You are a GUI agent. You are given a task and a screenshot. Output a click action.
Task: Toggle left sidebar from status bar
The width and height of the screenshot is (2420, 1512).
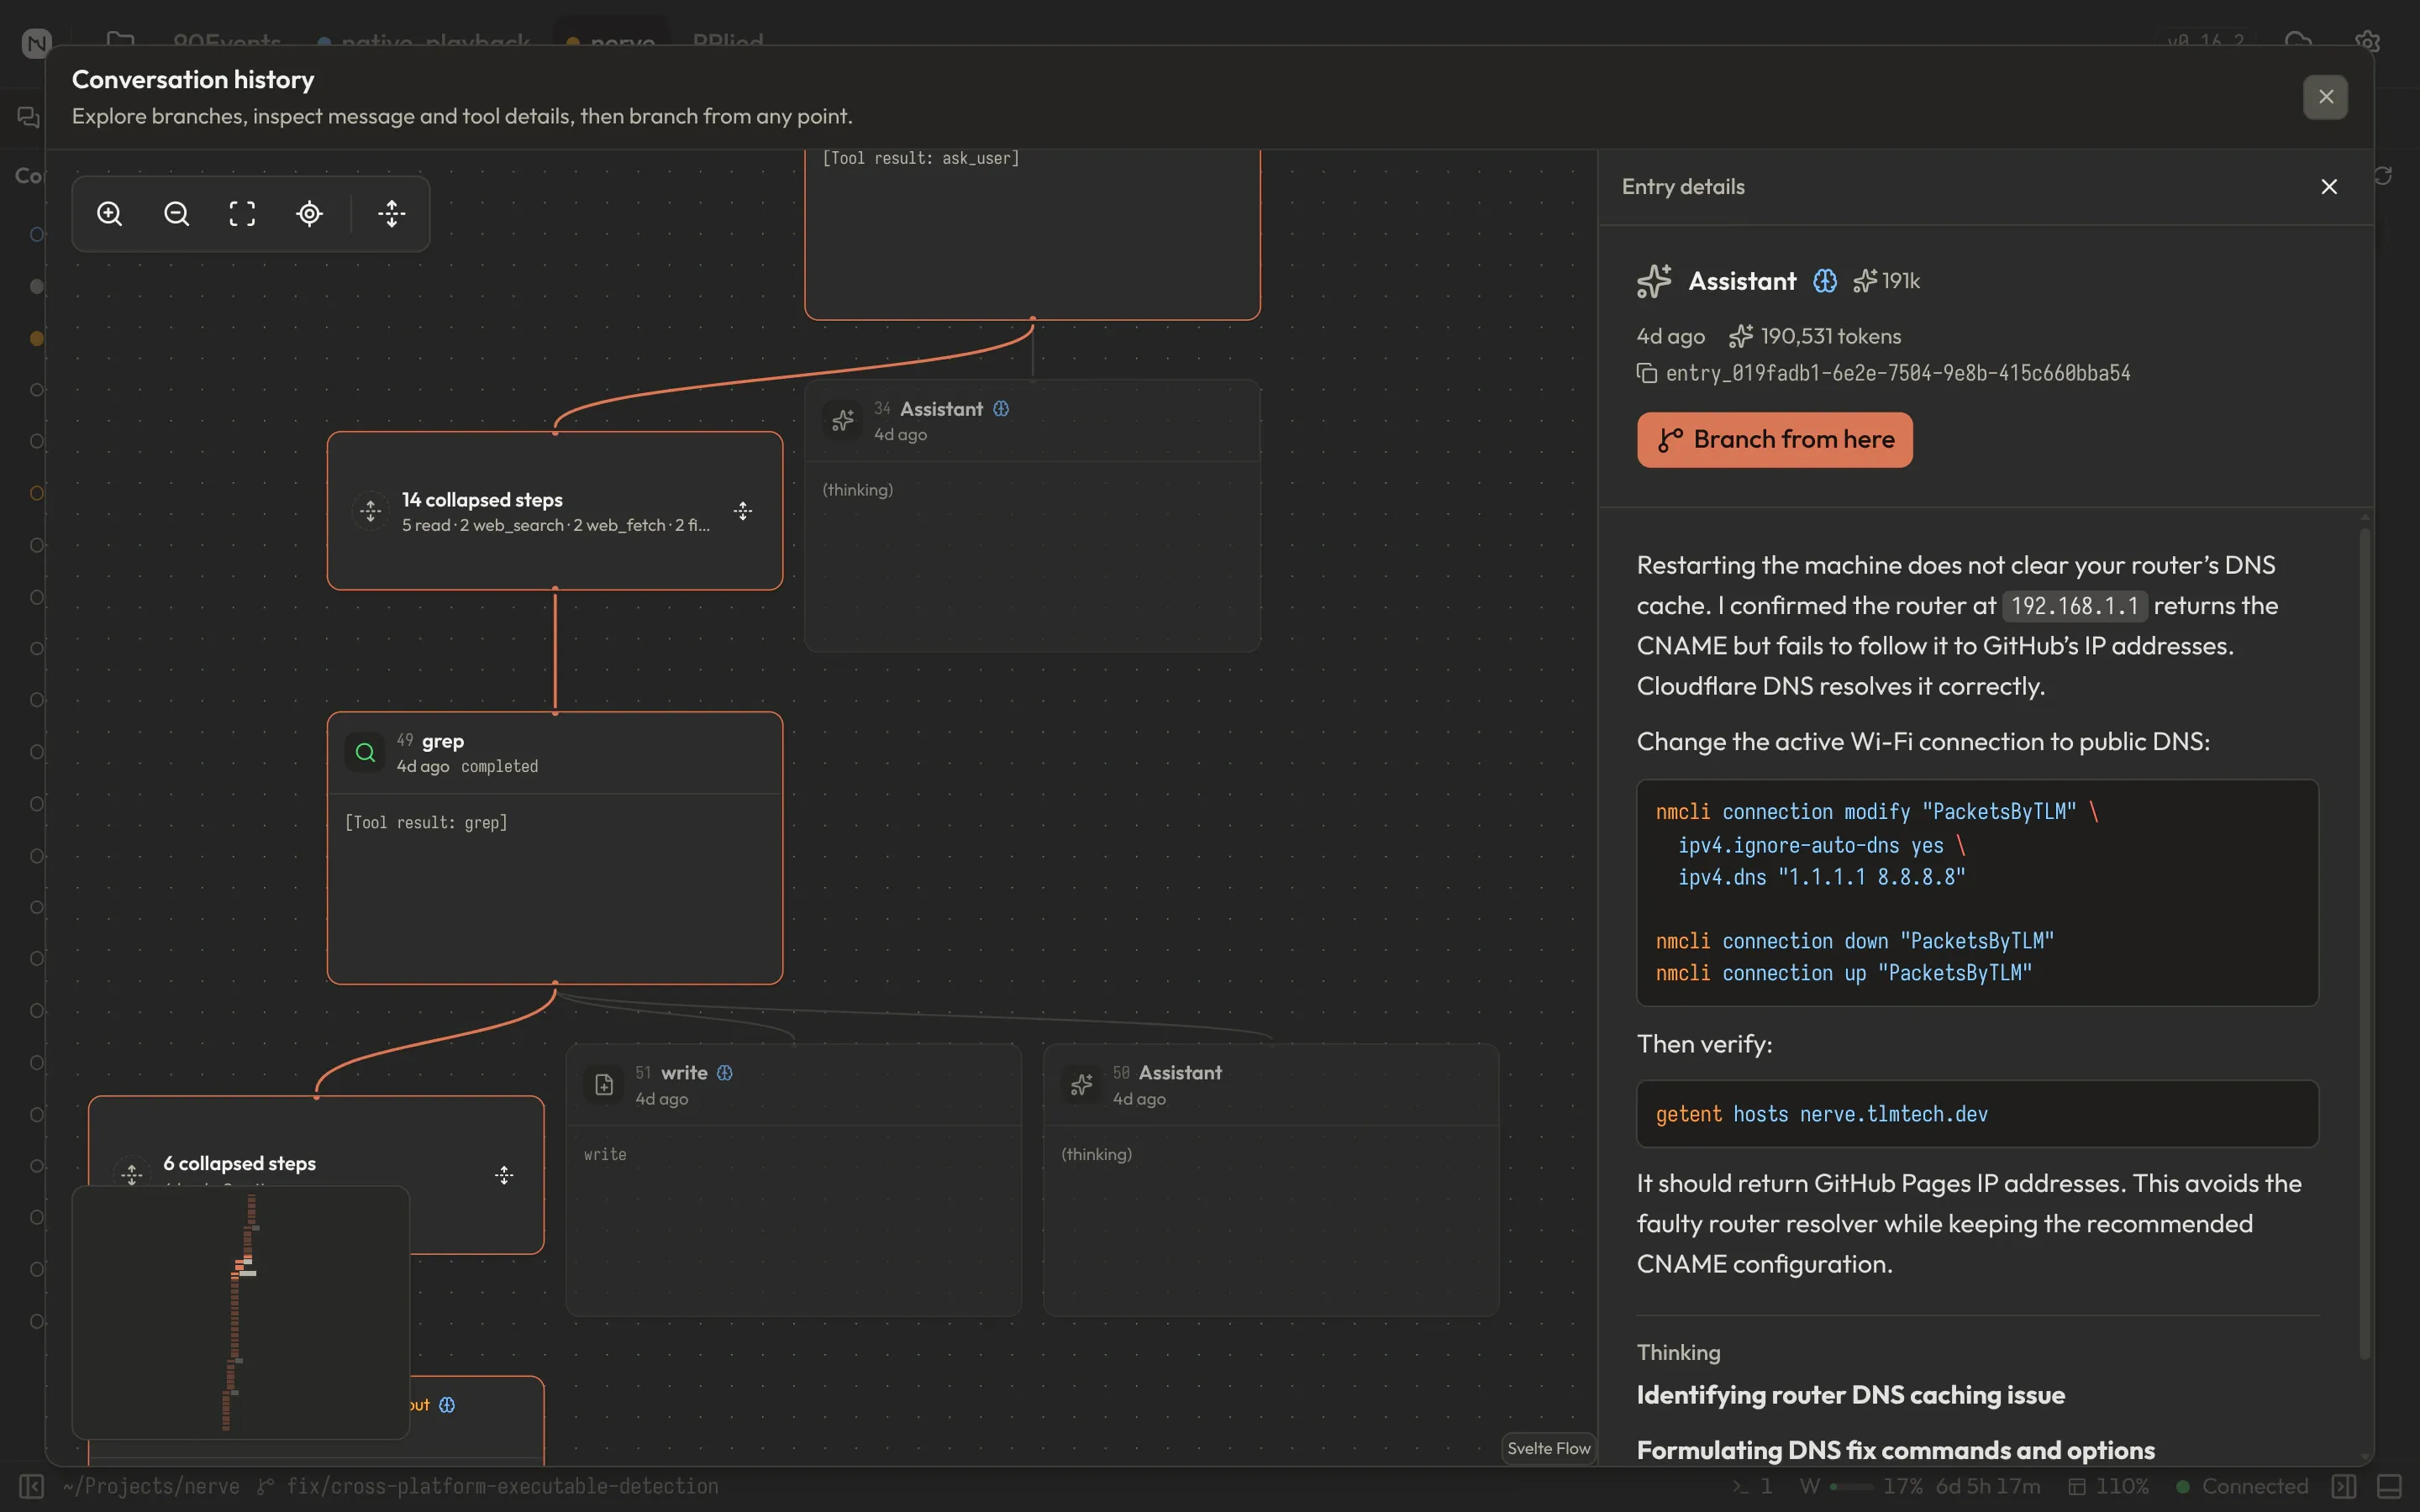[32, 1487]
